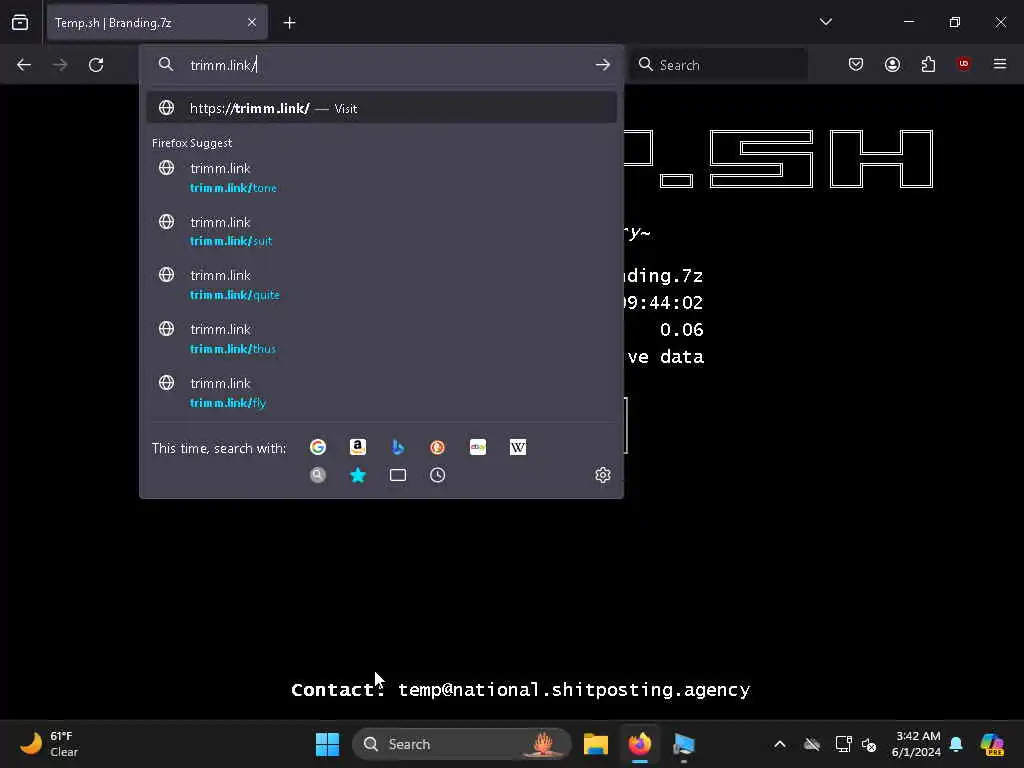Open the Firefox application menu hamburger
This screenshot has width=1024, height=768.
tap(1000, 64)
